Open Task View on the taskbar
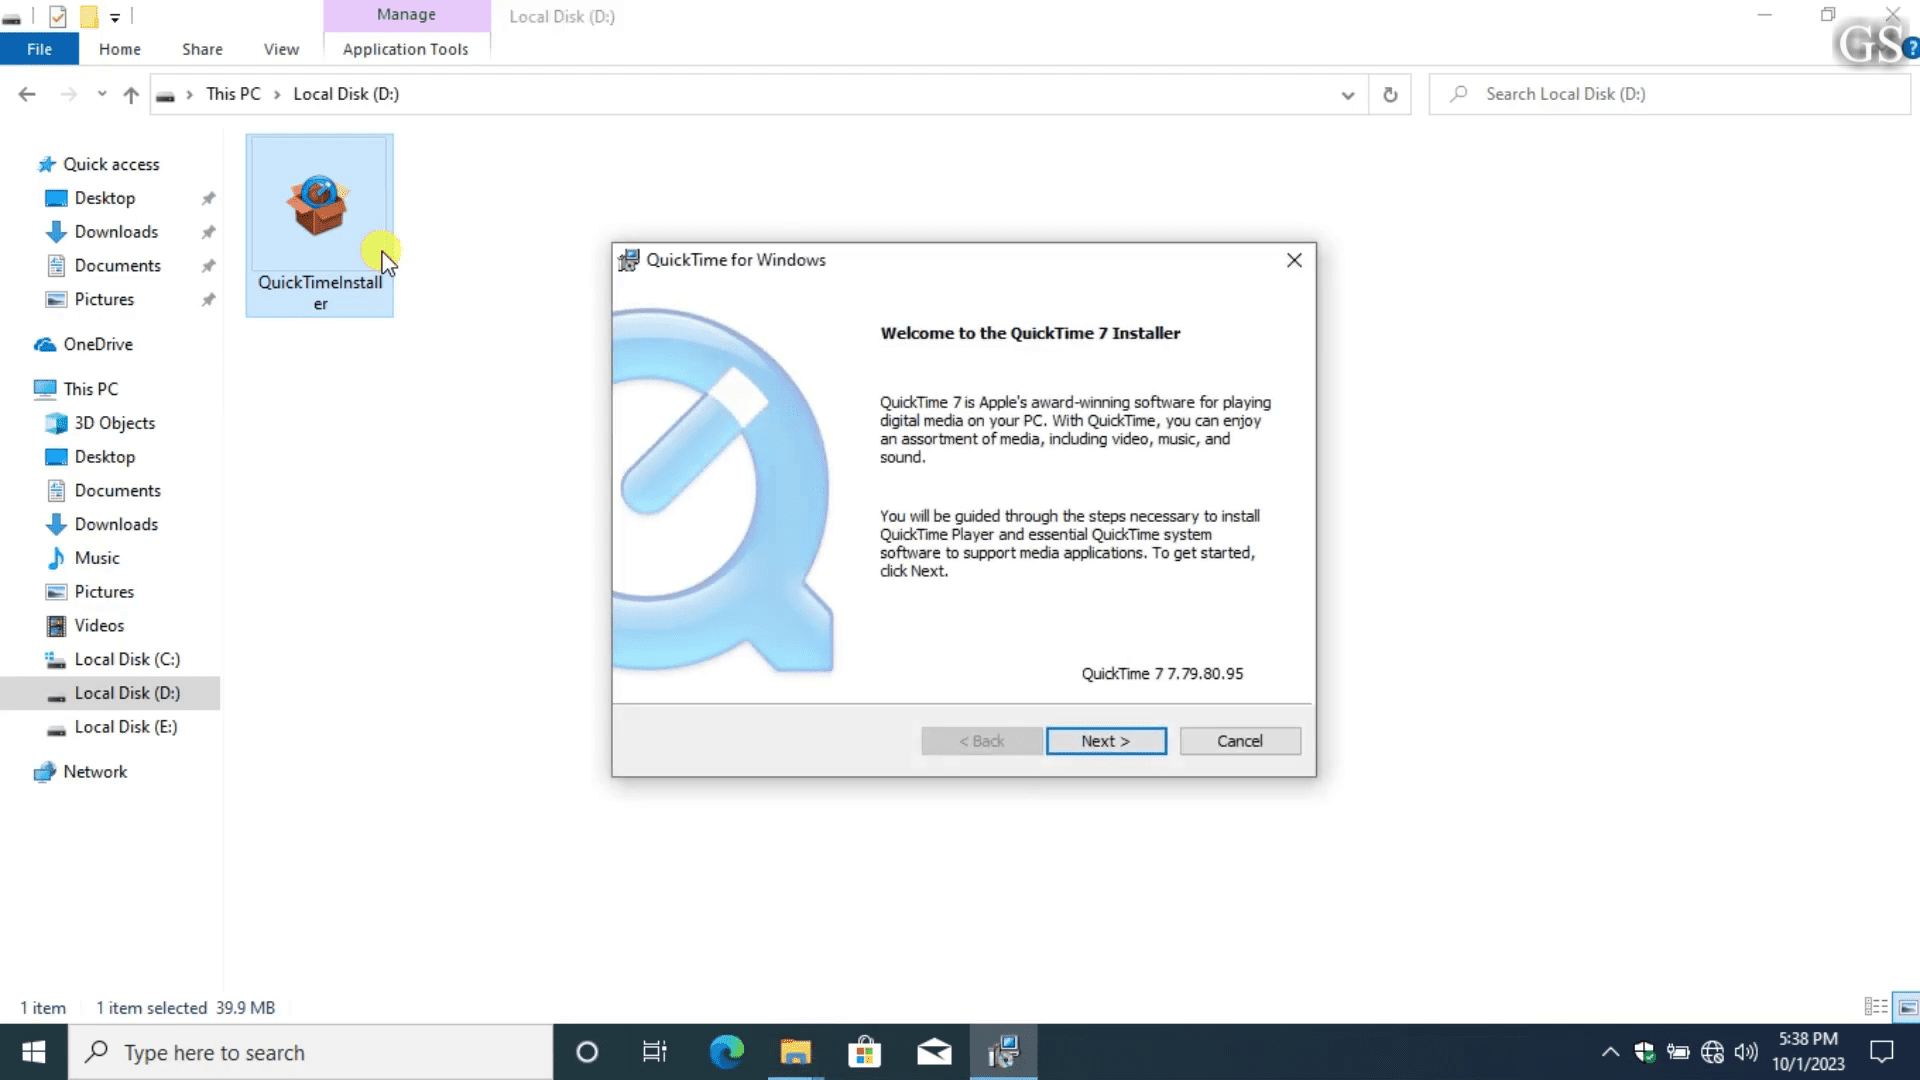The width and height of the screenshot is (1920, 1080). 655,1052
